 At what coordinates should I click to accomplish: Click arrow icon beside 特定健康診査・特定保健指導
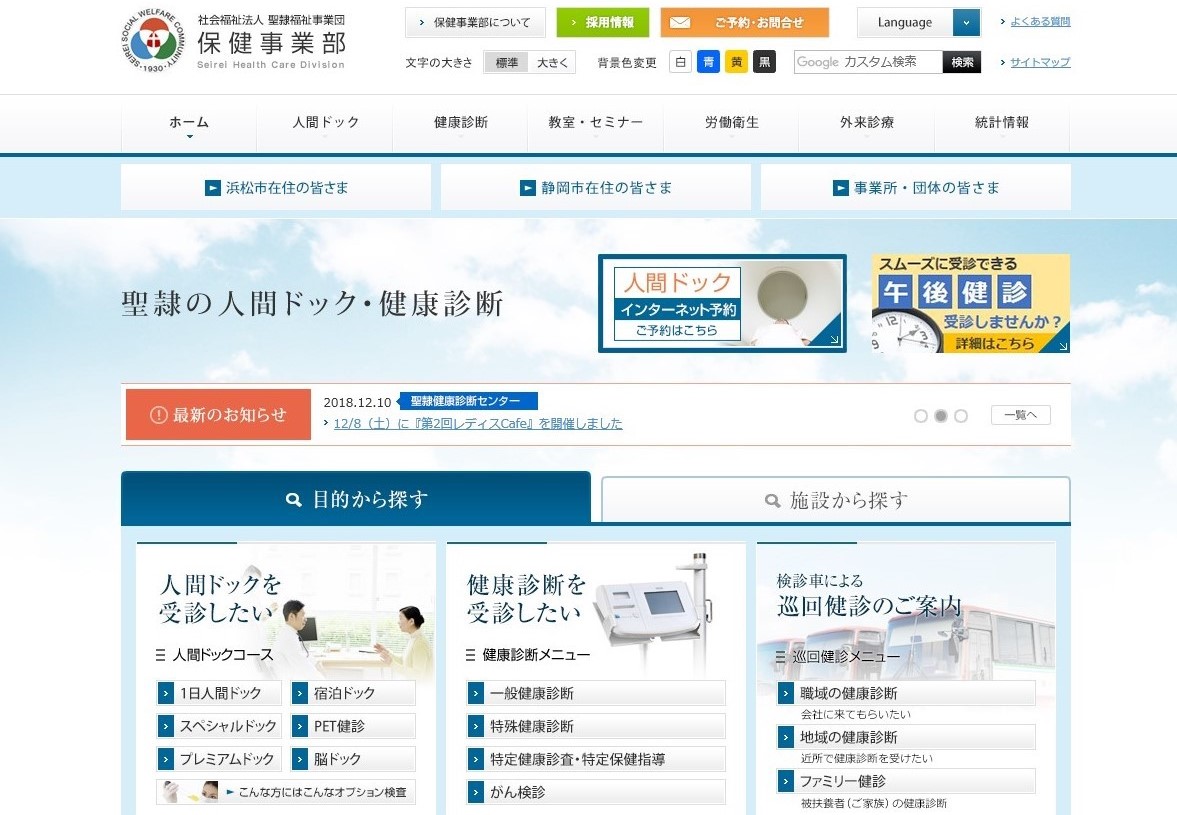point(475,759)
